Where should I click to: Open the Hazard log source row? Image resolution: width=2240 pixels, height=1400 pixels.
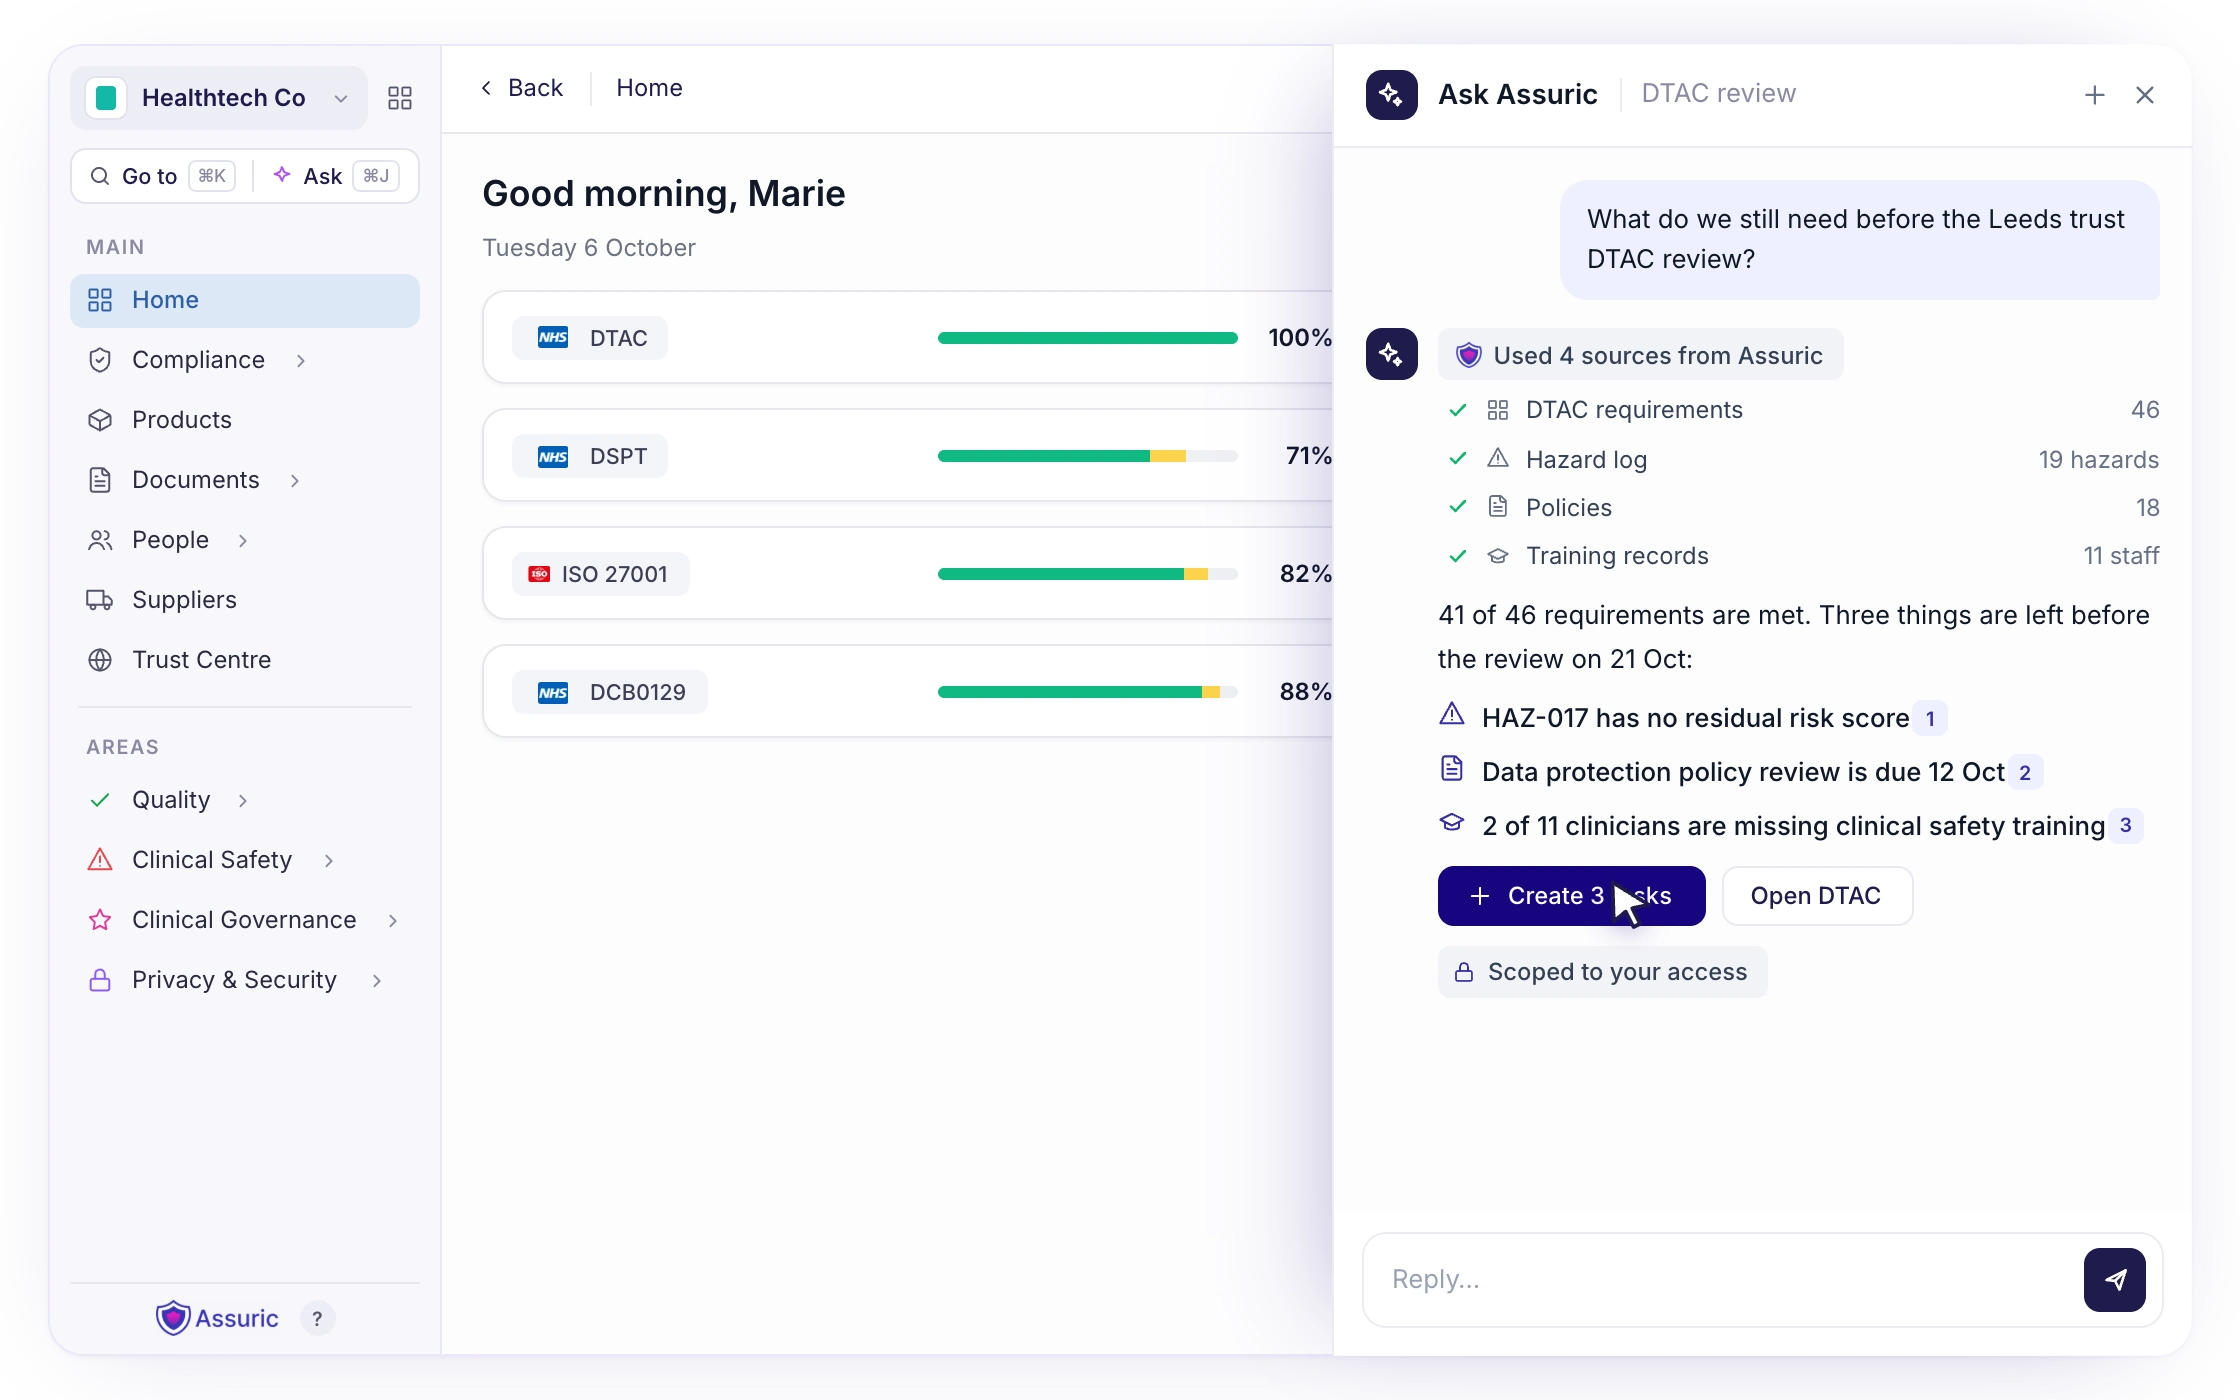pos(1803,460)
